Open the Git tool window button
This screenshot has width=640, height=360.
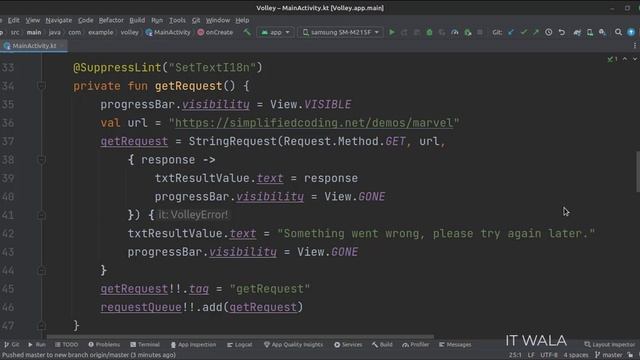(12, 345)
